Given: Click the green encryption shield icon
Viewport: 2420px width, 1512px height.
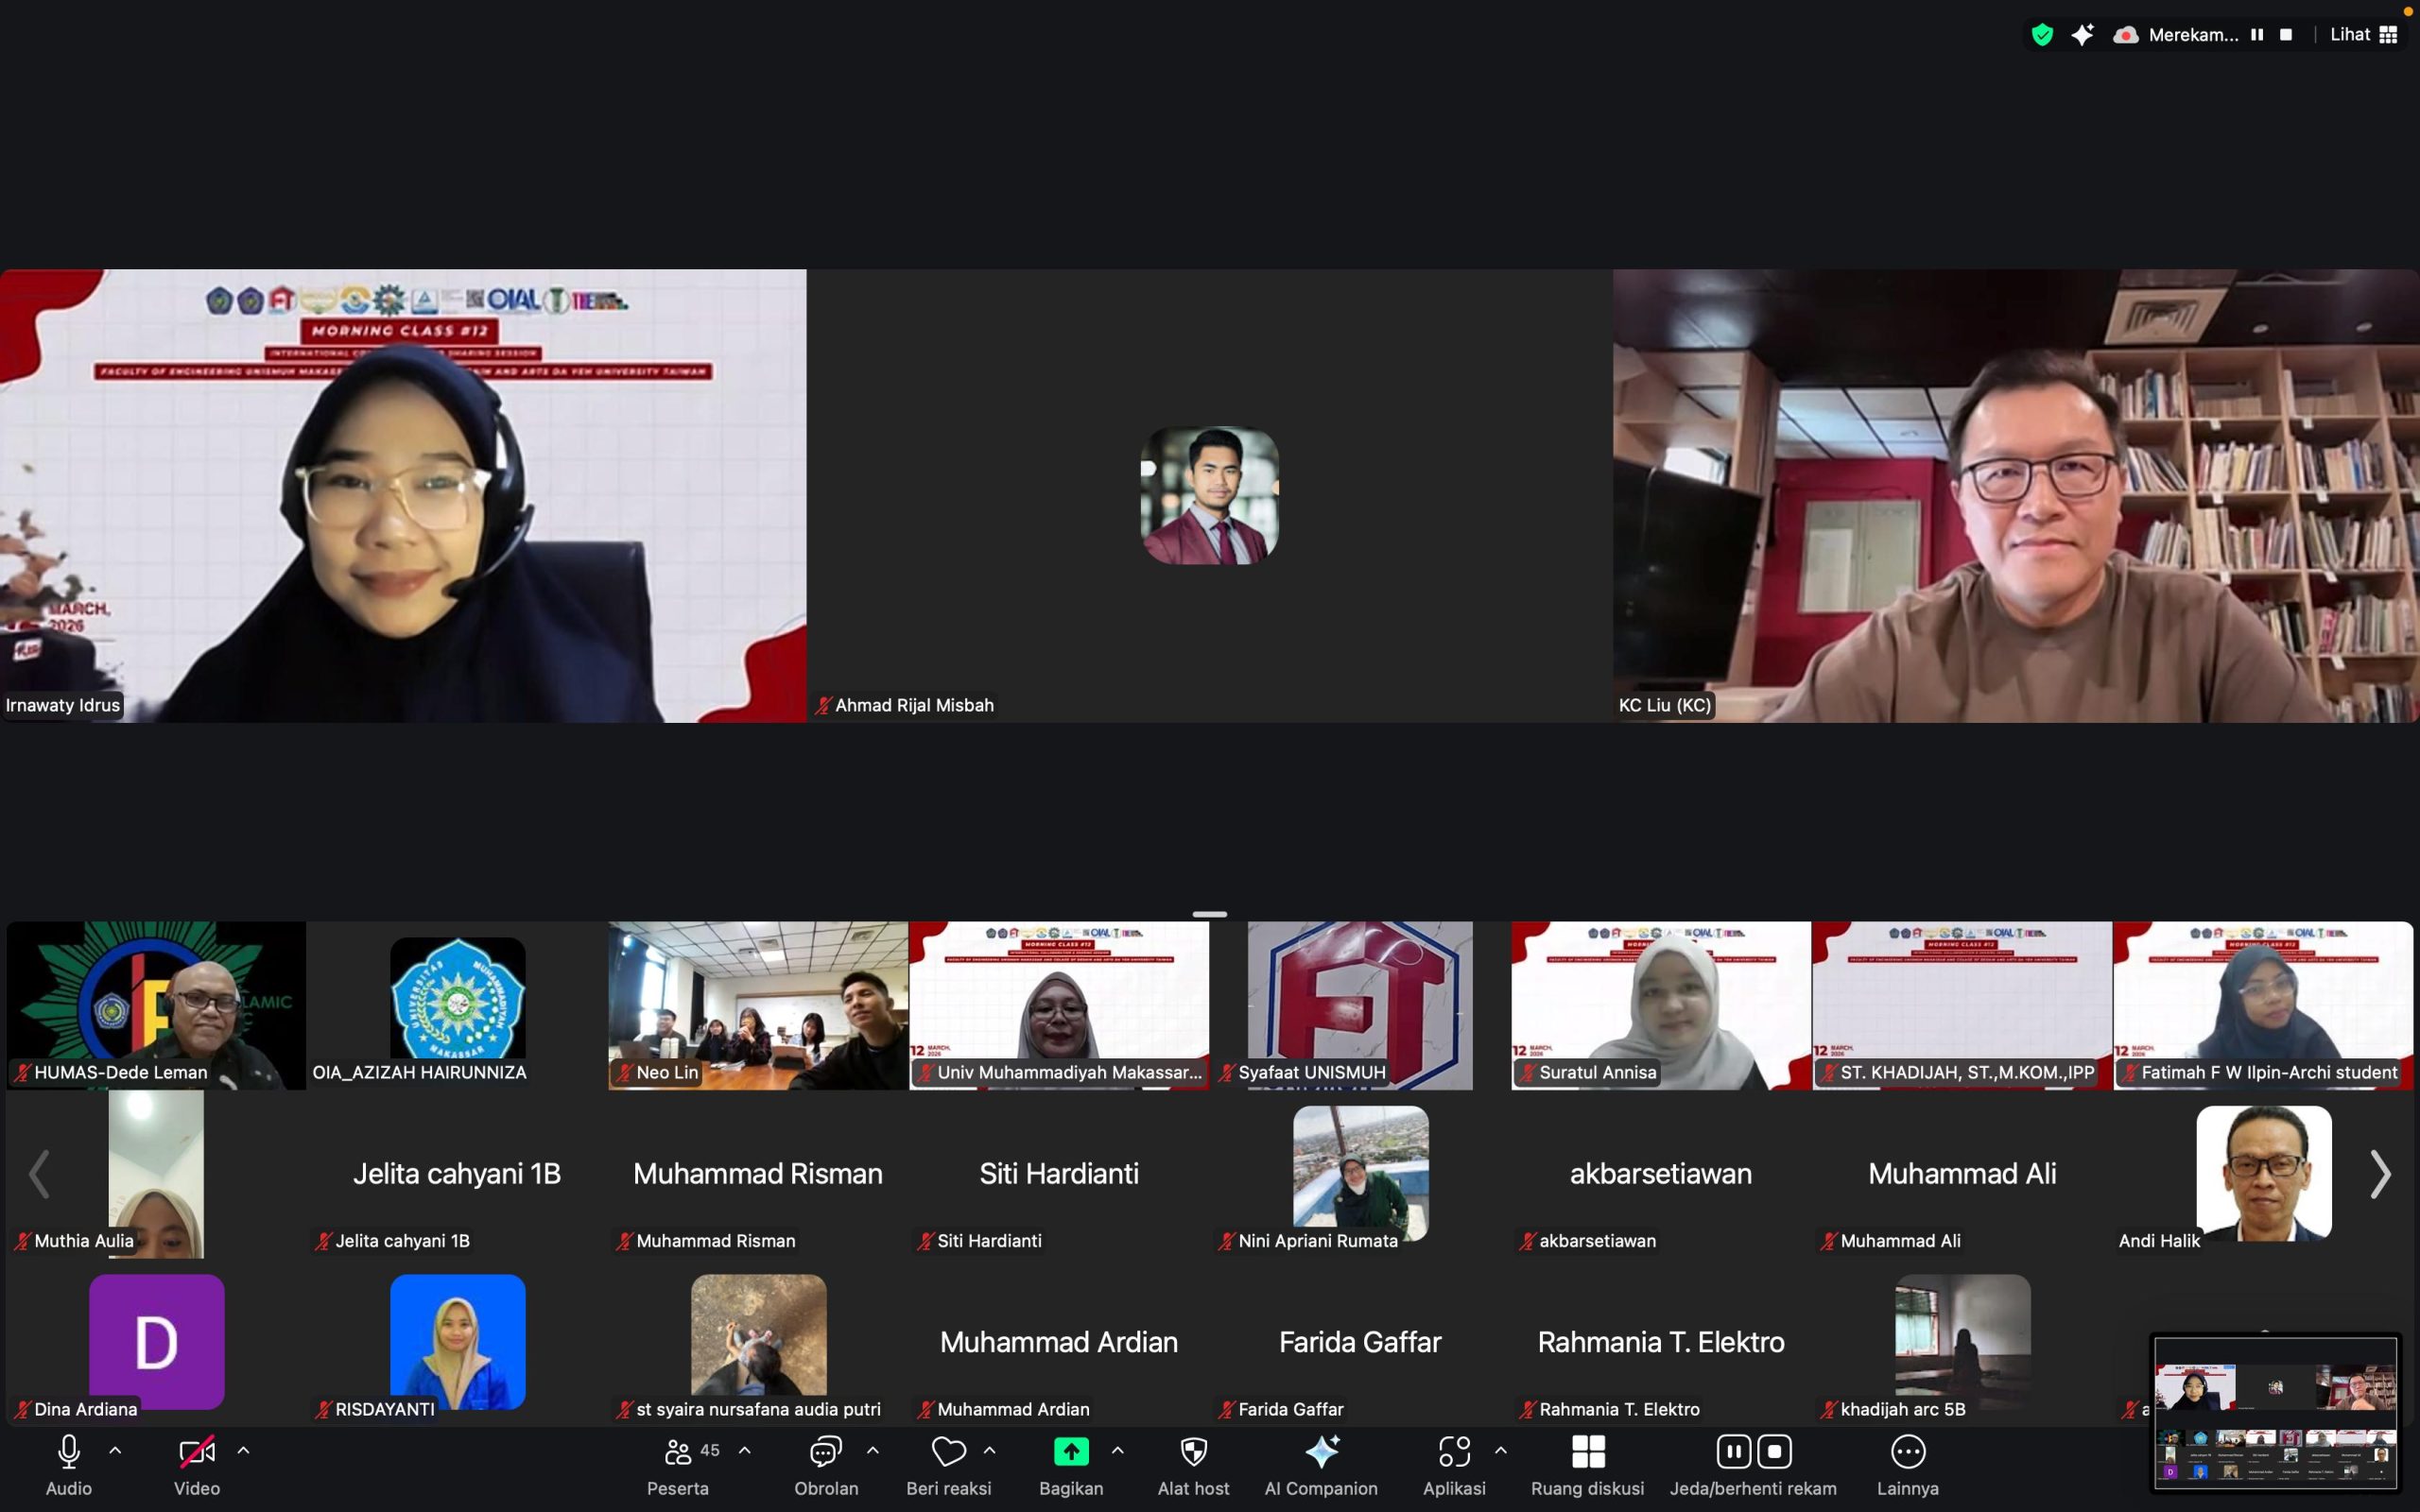Looking at the screenshot, I should coord(2042,35).
